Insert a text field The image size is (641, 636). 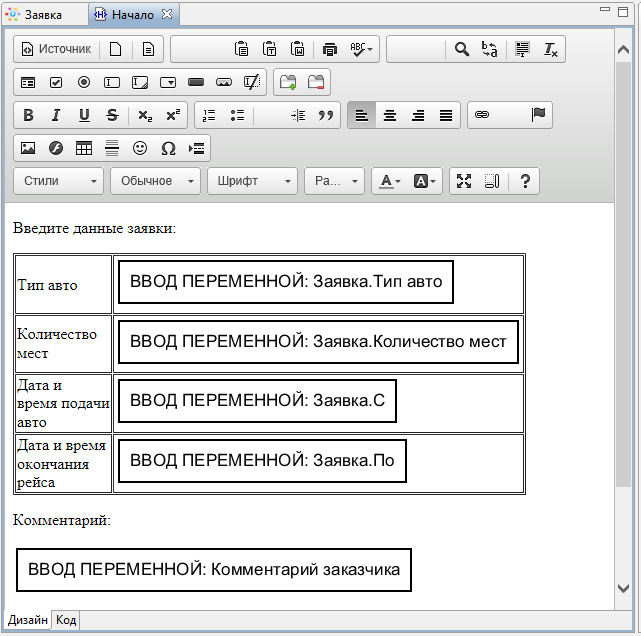pyautogui.click(x=112, y=83)
